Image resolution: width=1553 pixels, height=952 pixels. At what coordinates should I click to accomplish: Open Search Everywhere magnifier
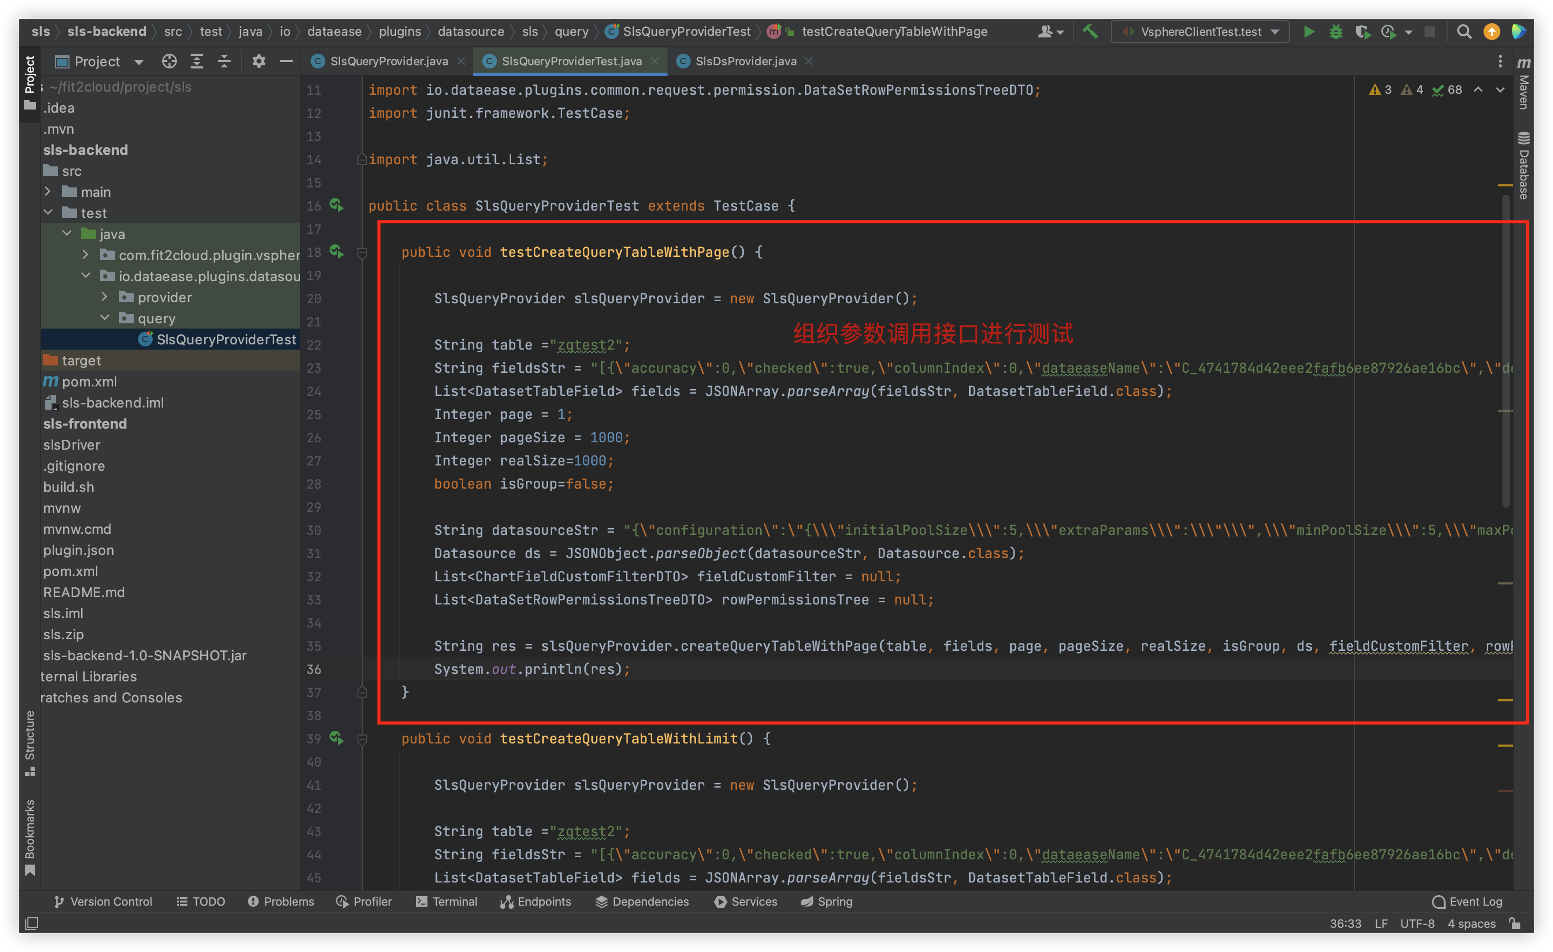1464,32
